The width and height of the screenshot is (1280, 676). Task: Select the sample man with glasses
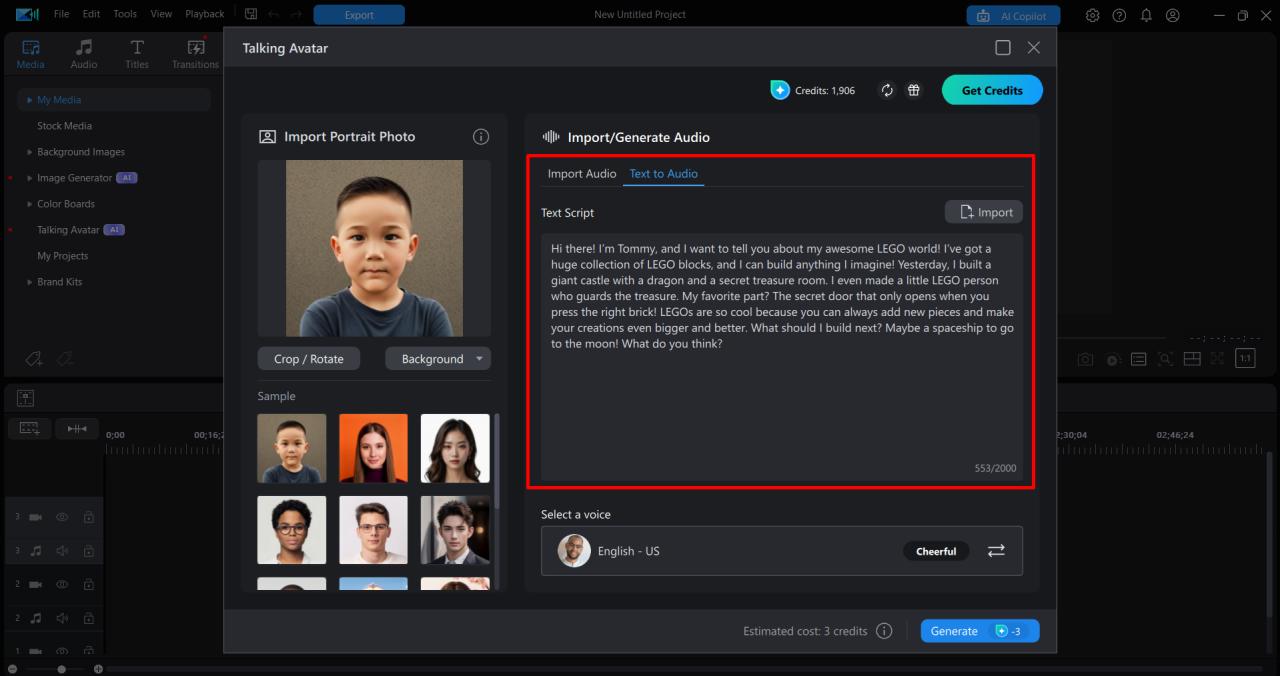click(x=373, y=530)
